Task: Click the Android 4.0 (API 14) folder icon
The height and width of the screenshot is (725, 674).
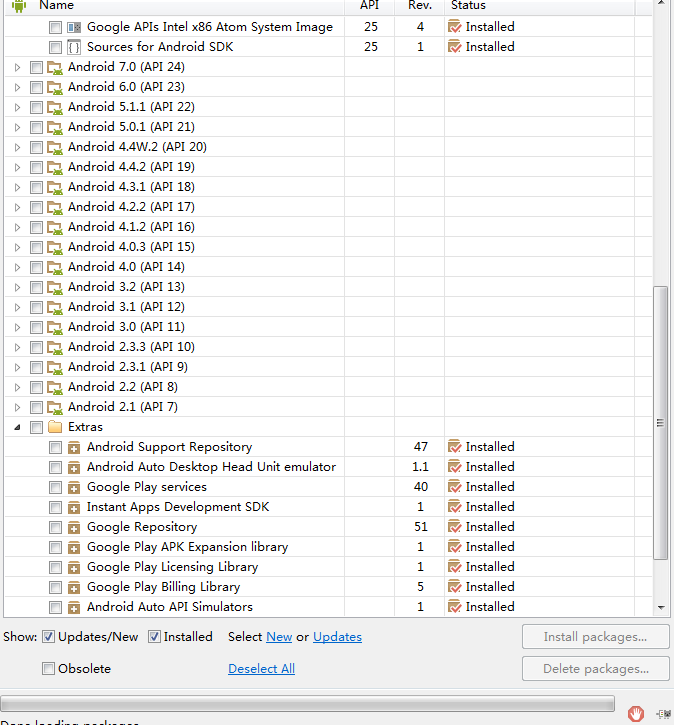Action: [55, 267]
